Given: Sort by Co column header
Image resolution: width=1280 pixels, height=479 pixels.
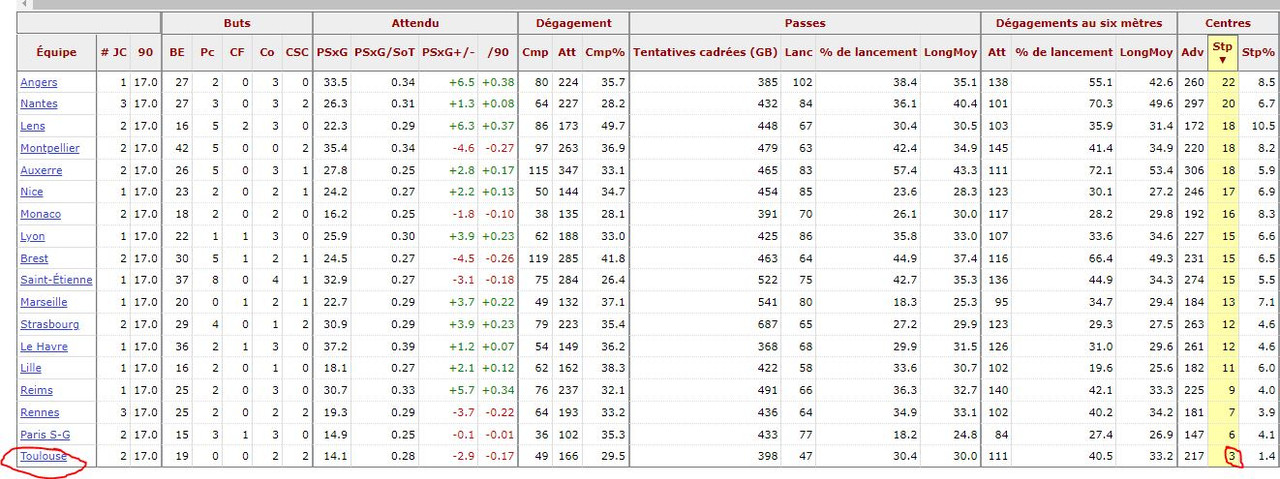Looking at the screenshot, I should pyautogui.click(x=267, y=52).
